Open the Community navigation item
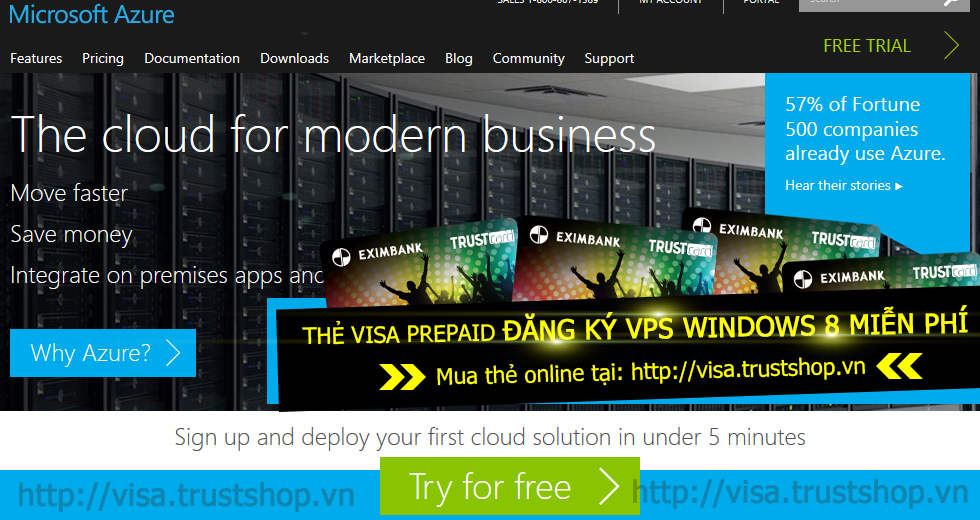 click(x=529, y=58)
